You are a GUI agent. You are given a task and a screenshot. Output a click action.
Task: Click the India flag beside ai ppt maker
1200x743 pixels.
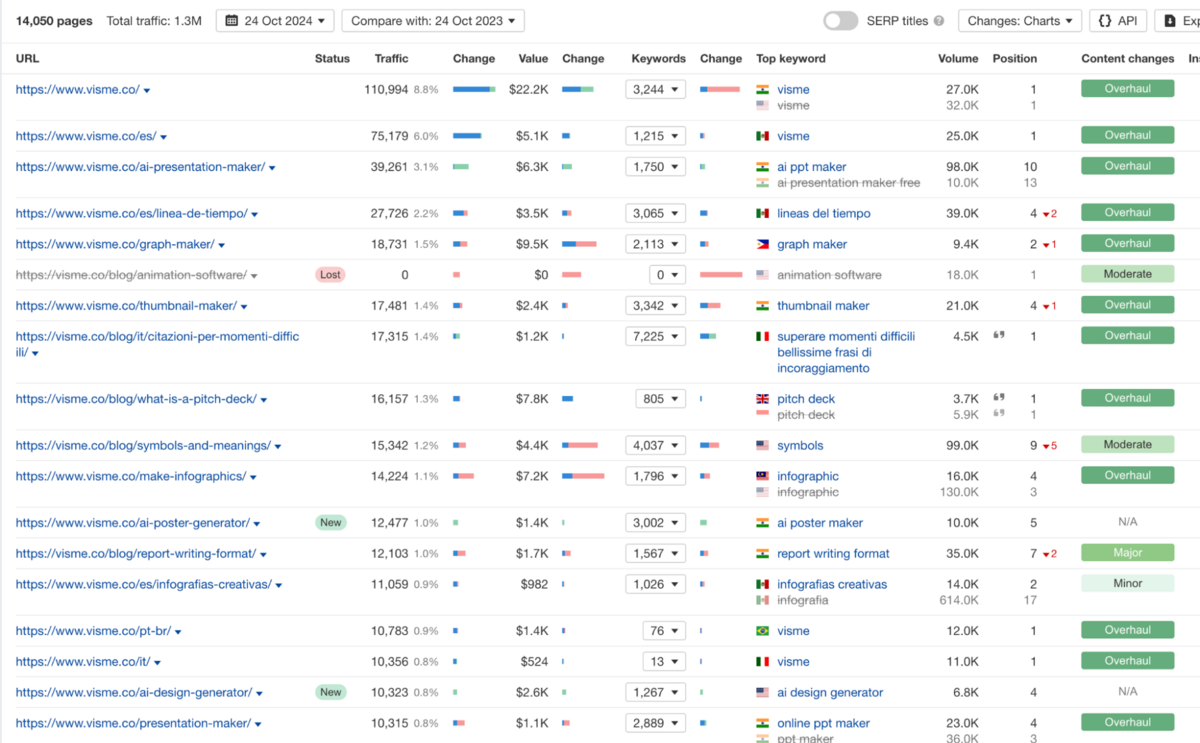(763, 167)
